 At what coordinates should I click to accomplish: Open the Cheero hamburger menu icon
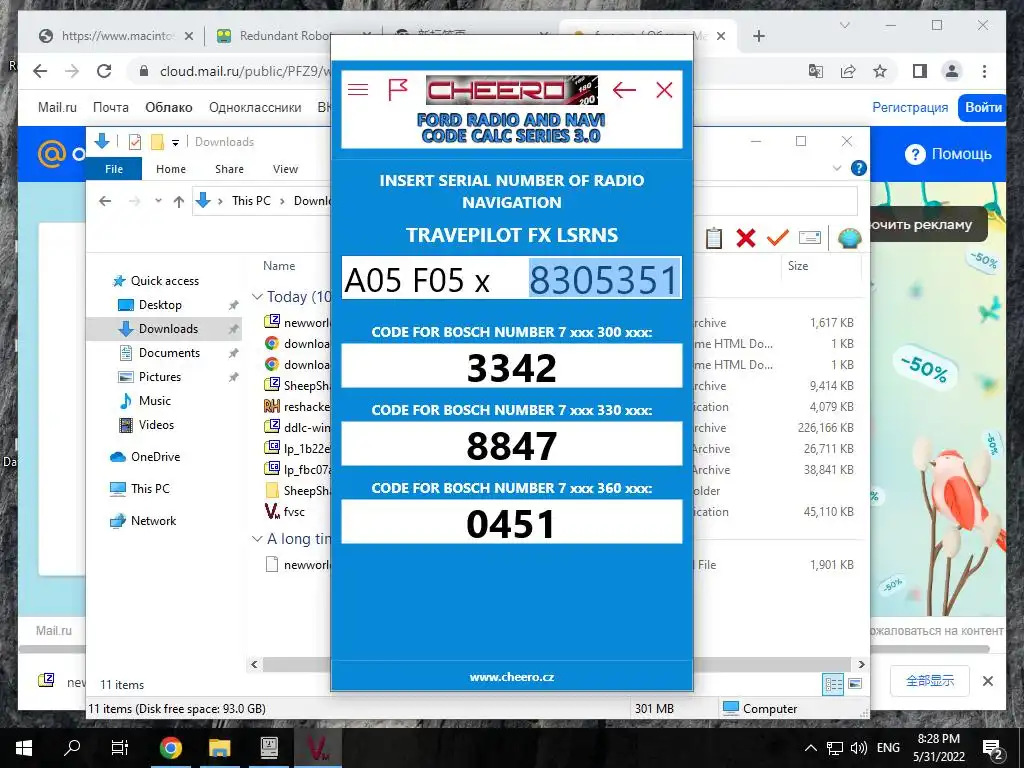pyautogui.click(x=358, y=89)
